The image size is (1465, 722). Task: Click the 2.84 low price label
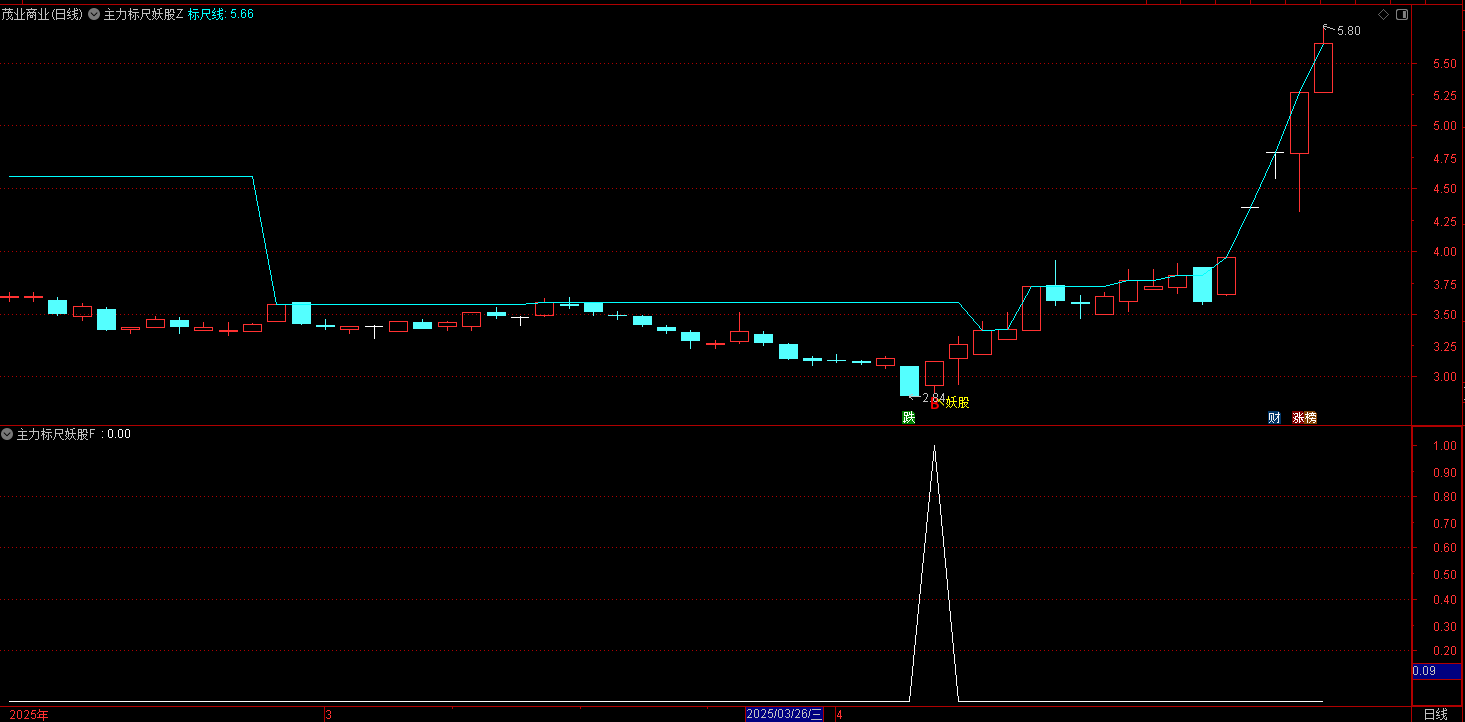934,398
